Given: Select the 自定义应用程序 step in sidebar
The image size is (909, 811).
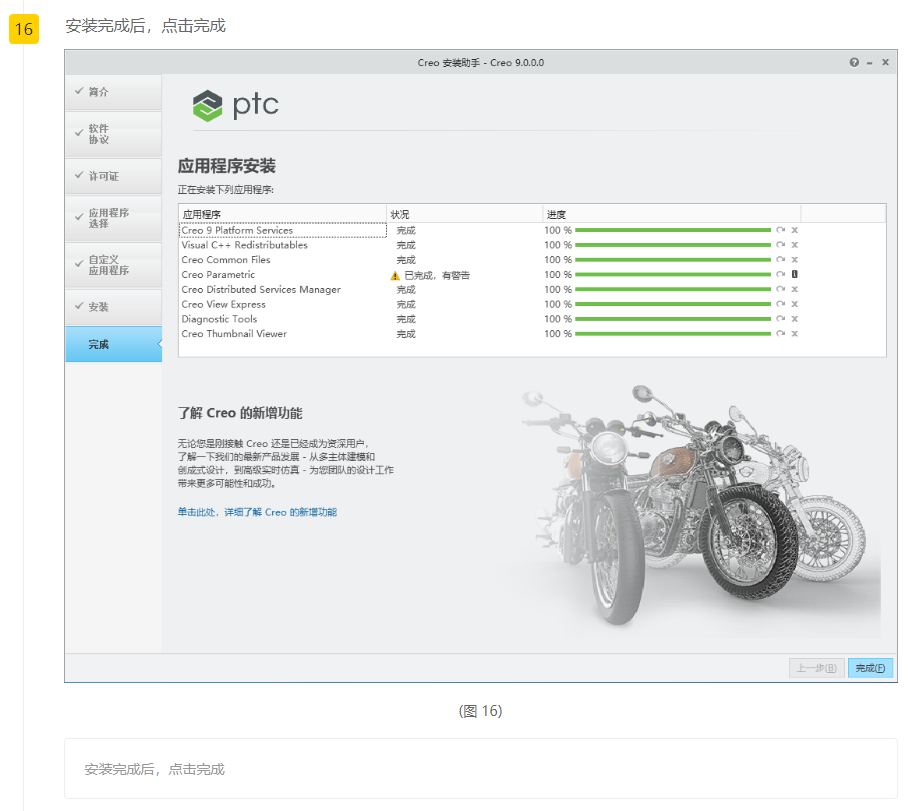Looking at the screenshot, I should (114, 265).
